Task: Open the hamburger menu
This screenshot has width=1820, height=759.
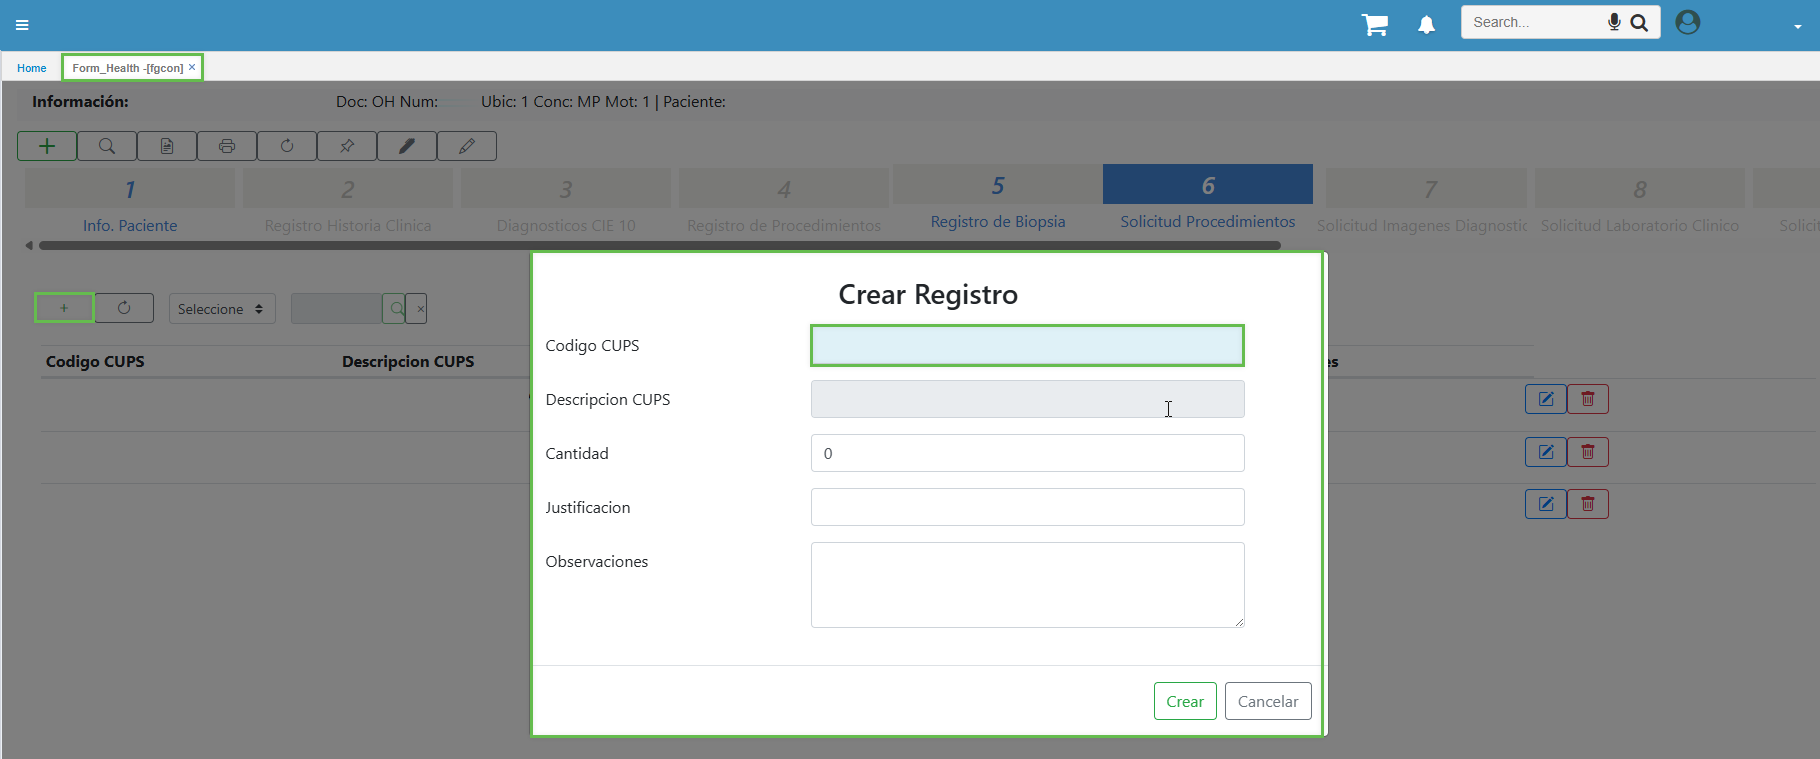Action: tap(22, 25)
